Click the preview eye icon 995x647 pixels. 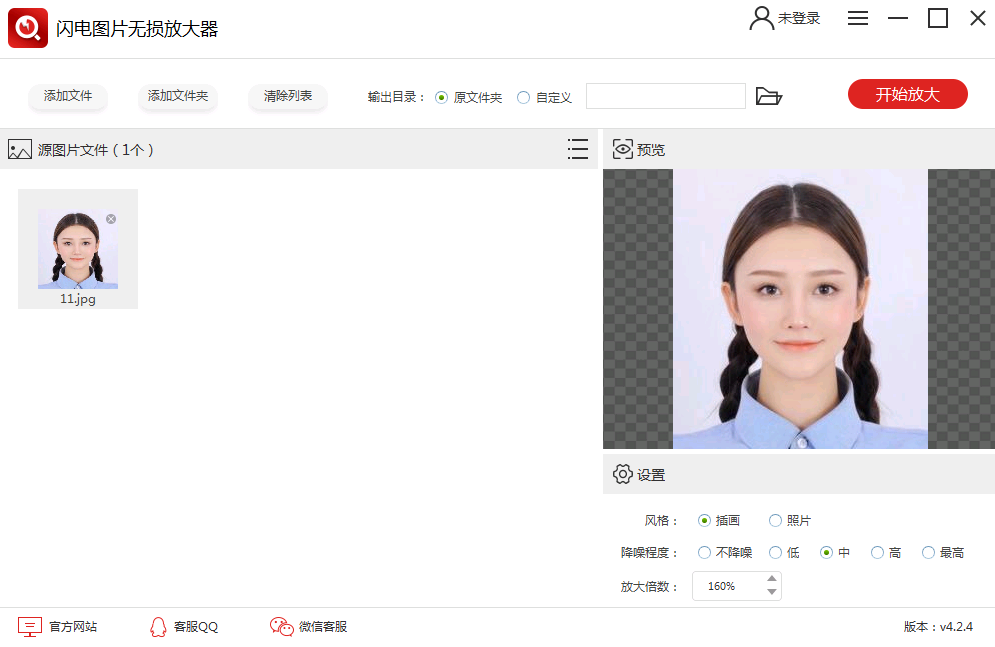click(623, 149)
